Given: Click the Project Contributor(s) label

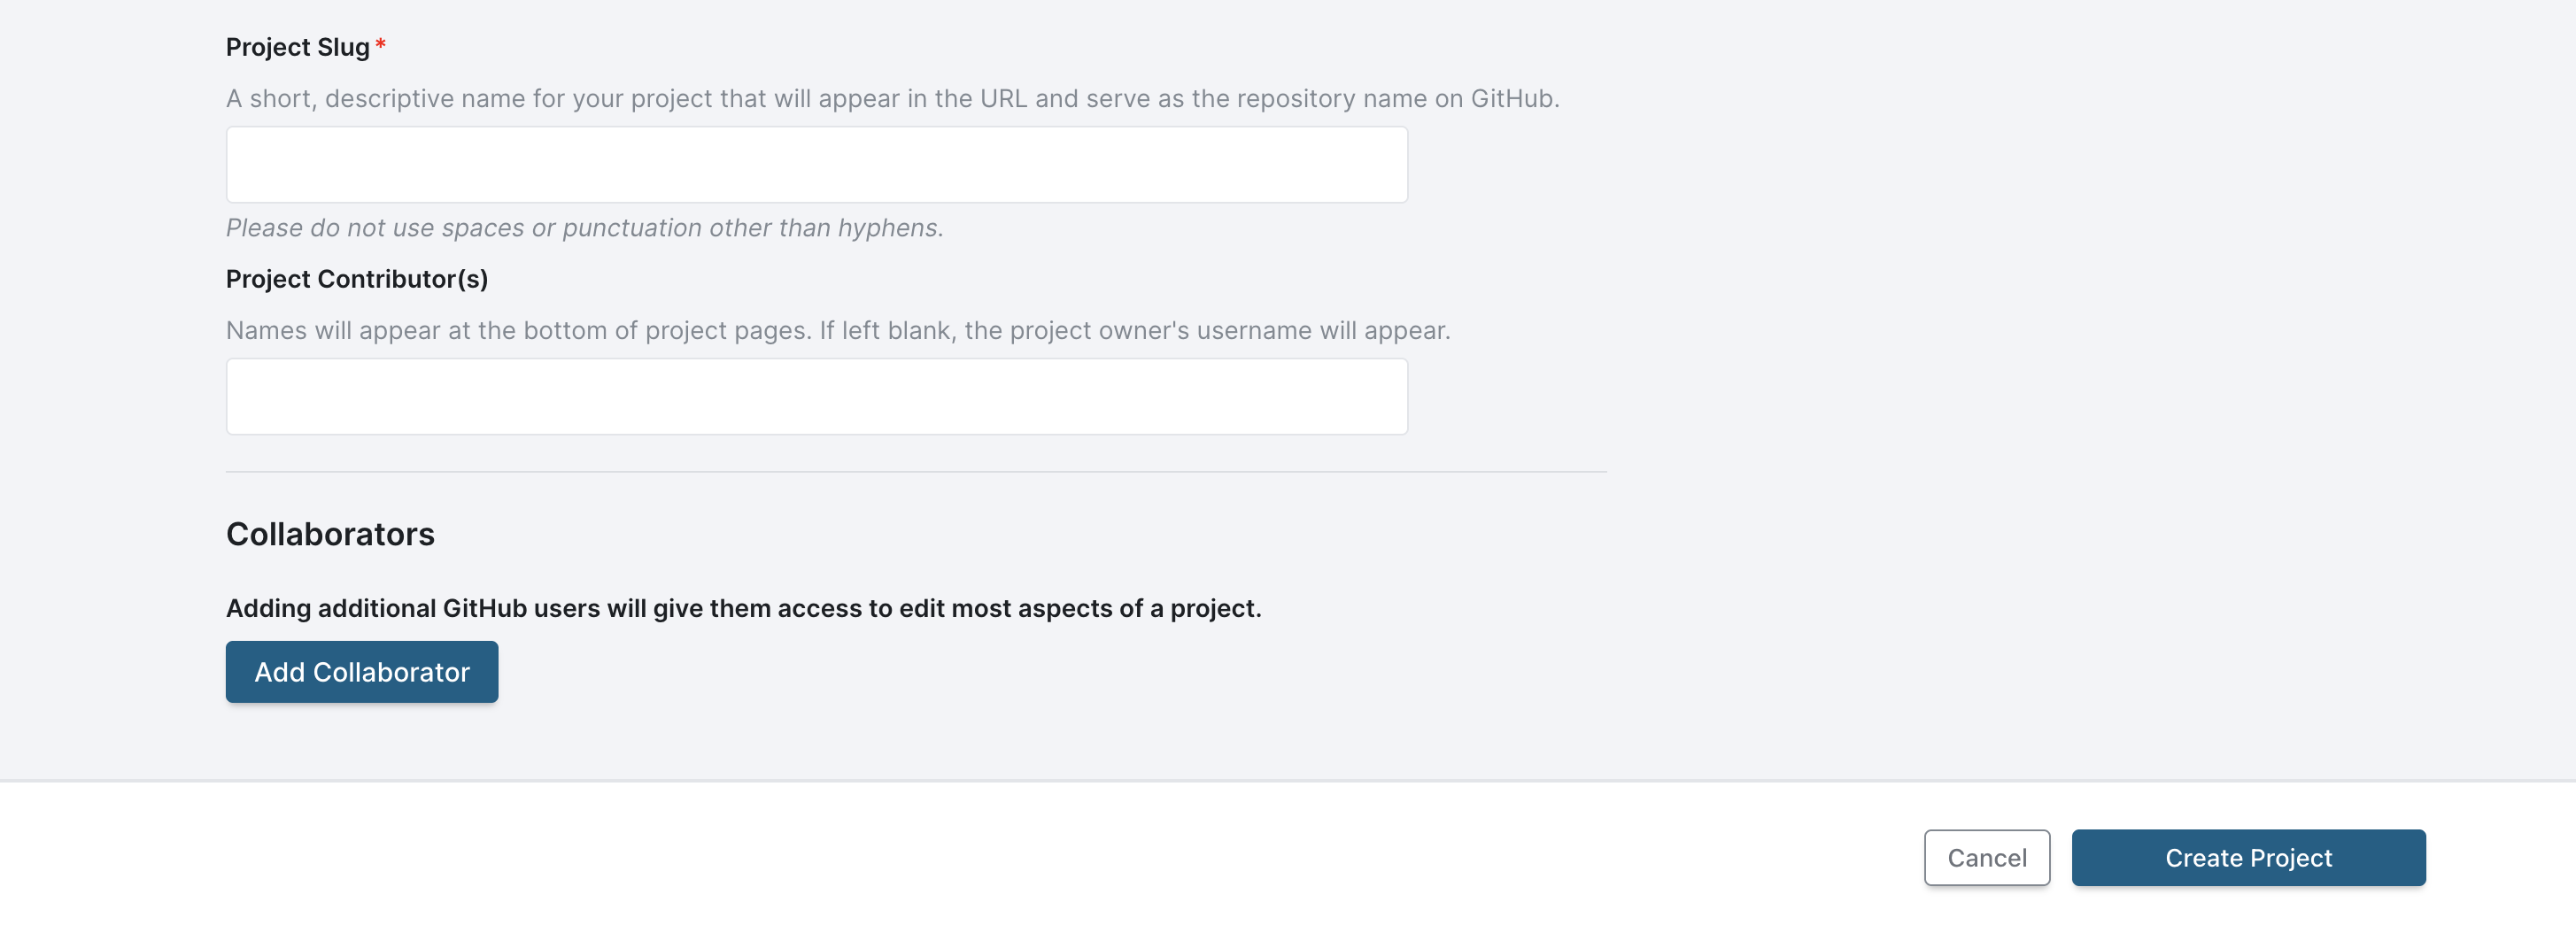Looking at the screenshot, I should (x=356, y=279).
